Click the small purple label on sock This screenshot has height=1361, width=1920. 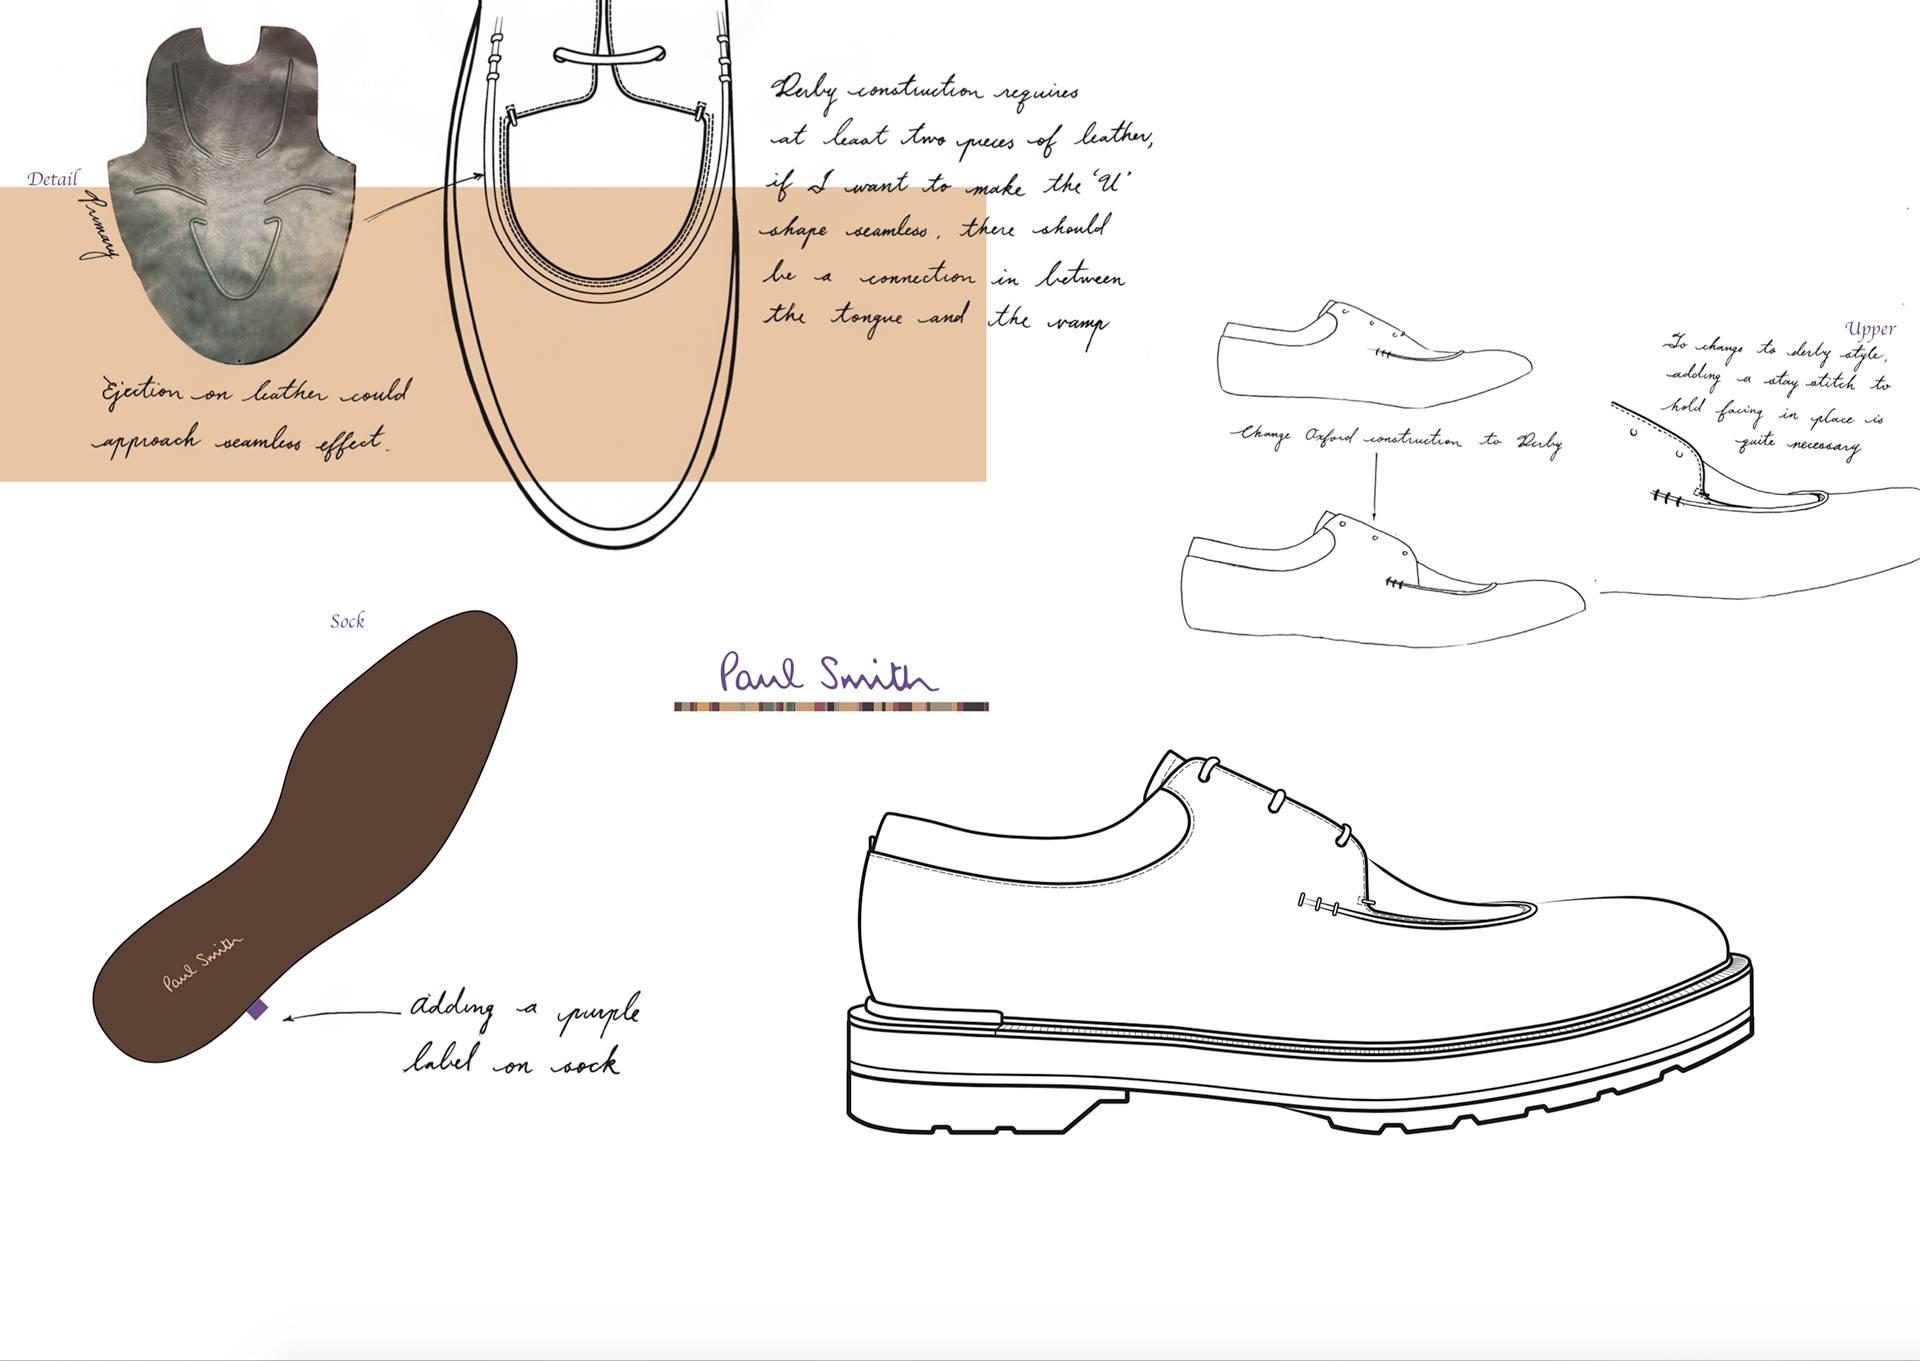click(257, 1009)
